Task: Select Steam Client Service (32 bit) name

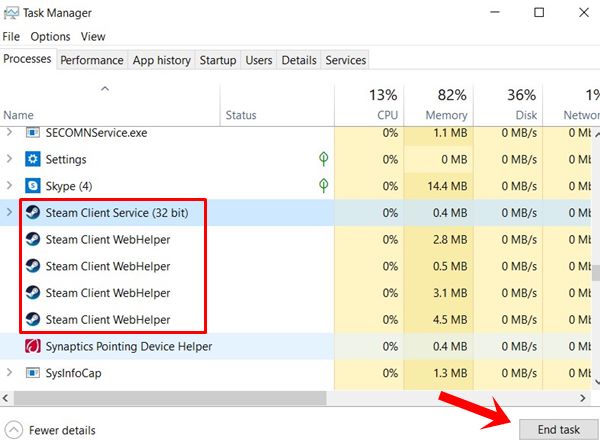Action: pos(117,213)
